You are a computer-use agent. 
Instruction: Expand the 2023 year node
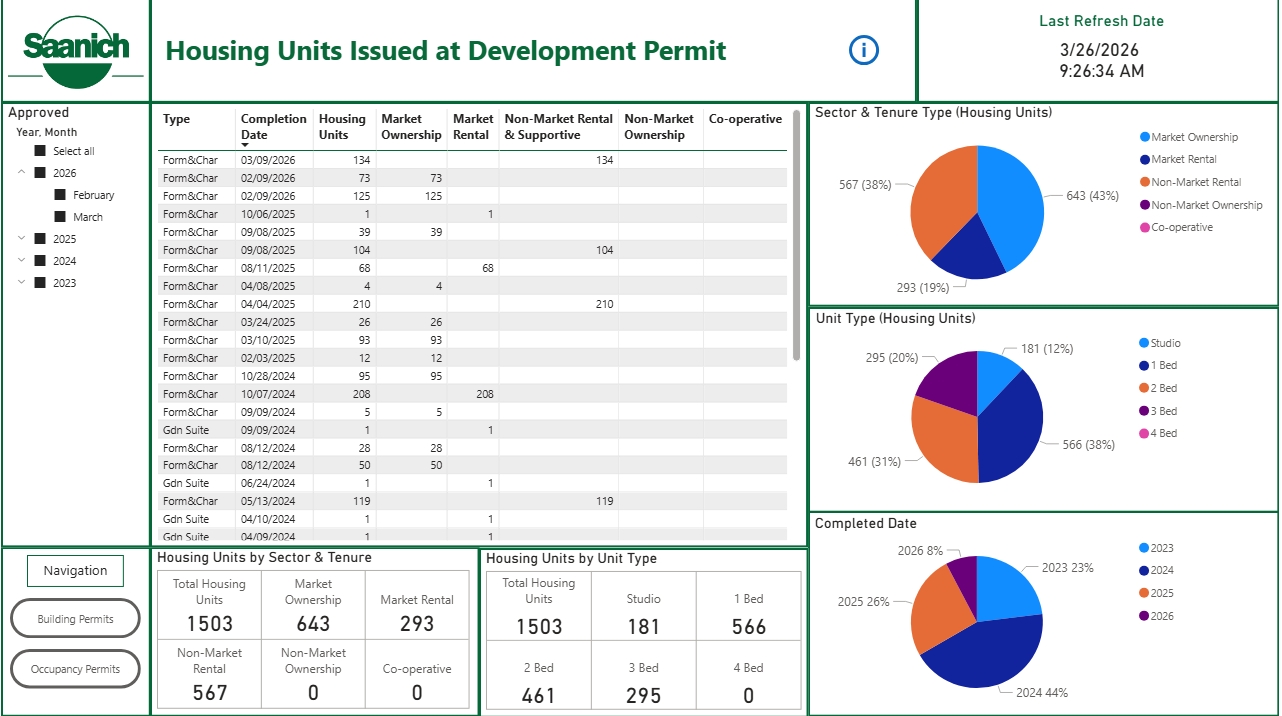click(x=21, y=283)
